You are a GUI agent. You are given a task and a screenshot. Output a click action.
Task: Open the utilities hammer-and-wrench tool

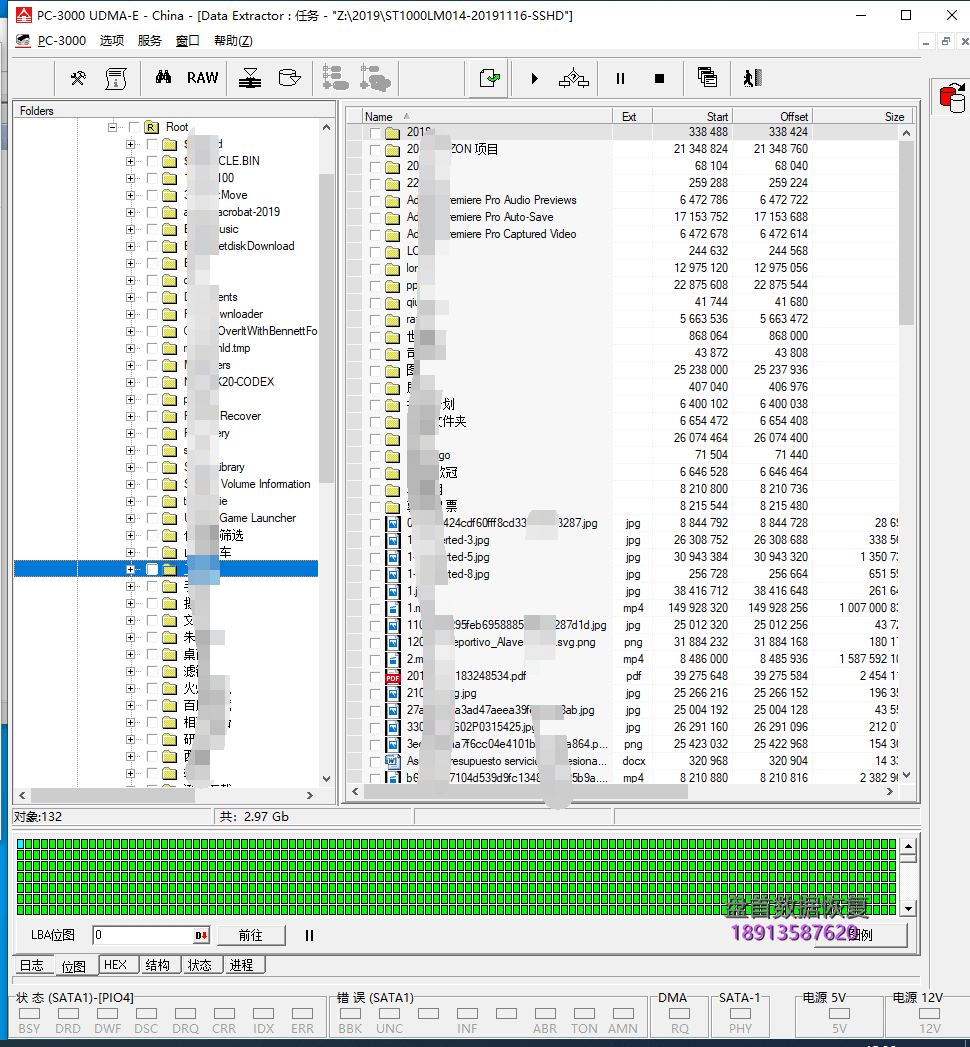[78, 78]
